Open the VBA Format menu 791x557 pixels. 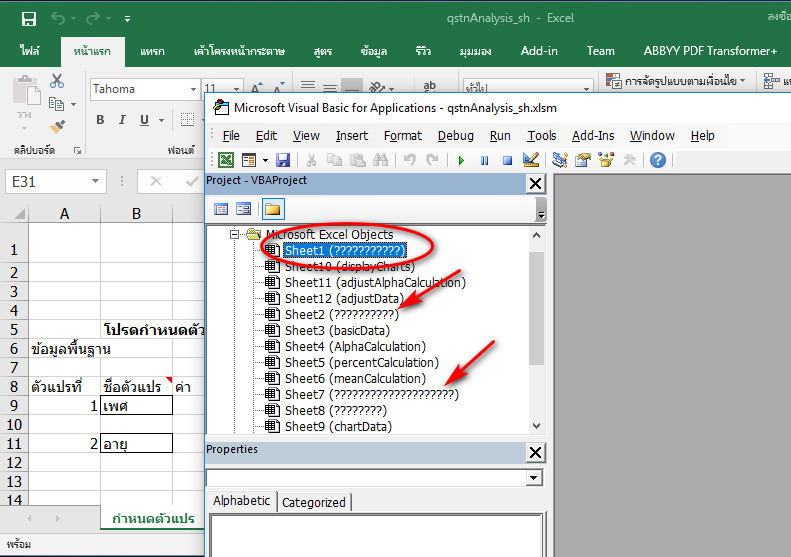click(x=403, y=136)
